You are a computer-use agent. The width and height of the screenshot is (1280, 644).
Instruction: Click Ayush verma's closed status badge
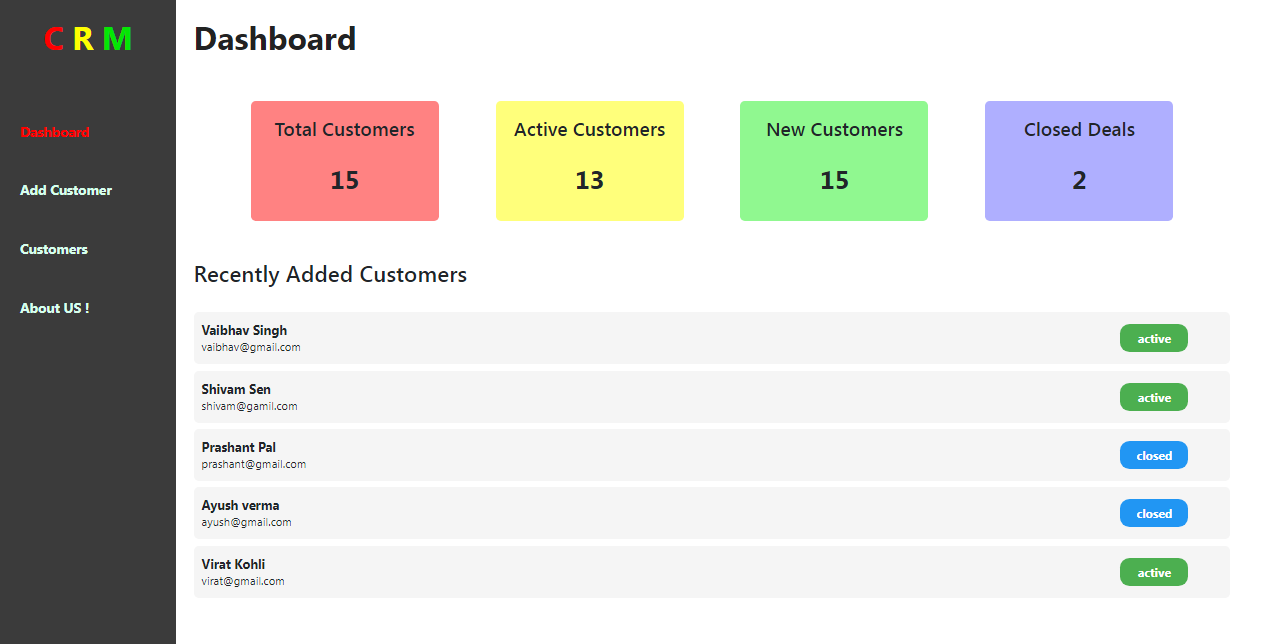point(1154,514)
